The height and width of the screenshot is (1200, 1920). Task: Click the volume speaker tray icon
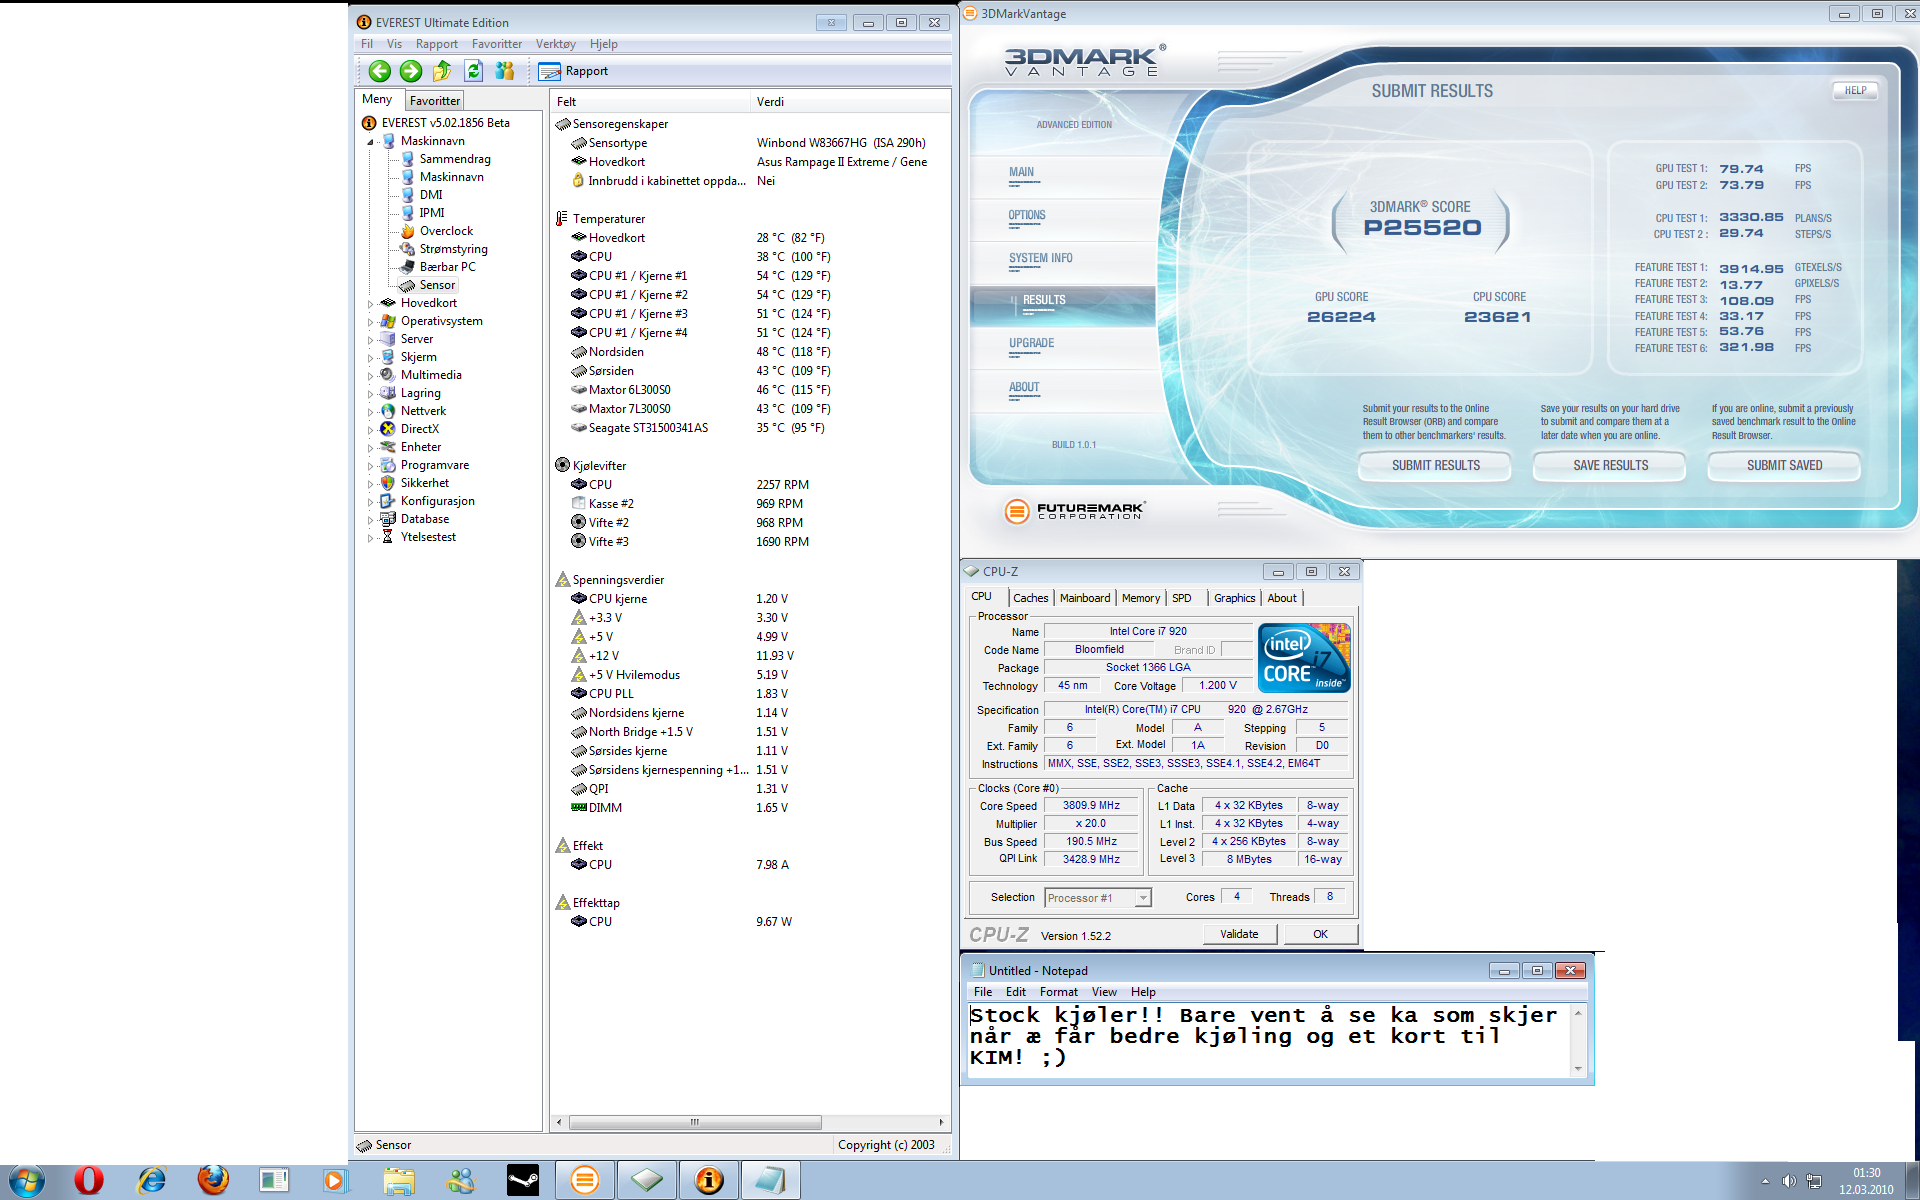[x=1789, y=1181]
